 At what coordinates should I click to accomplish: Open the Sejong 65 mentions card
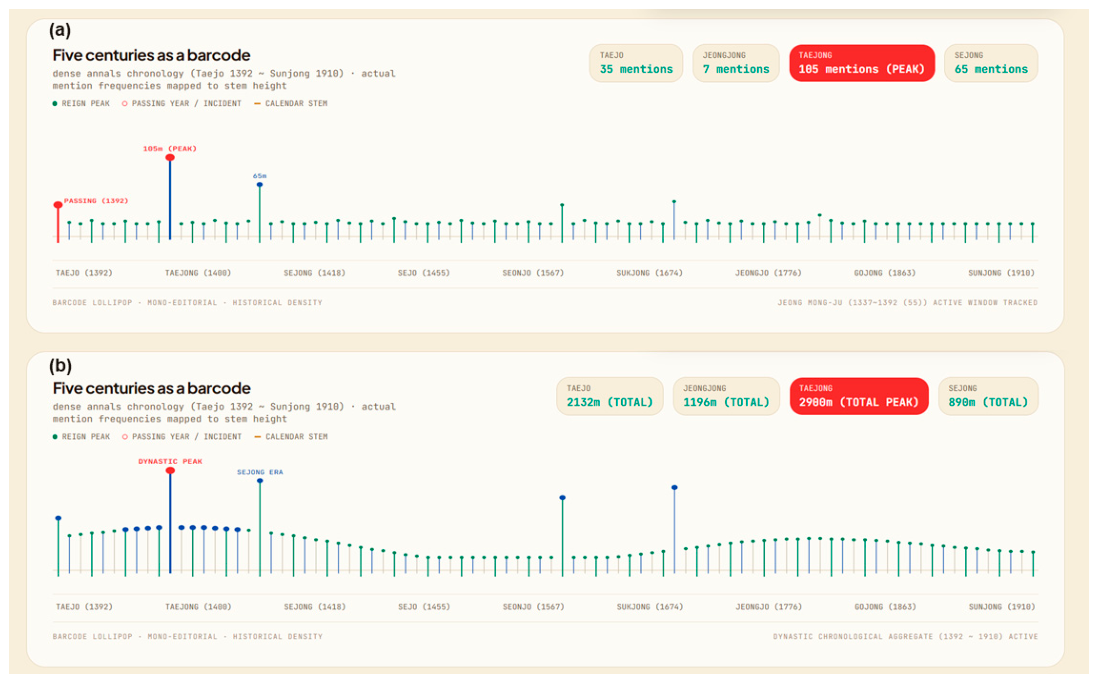[x=991, y=63]
